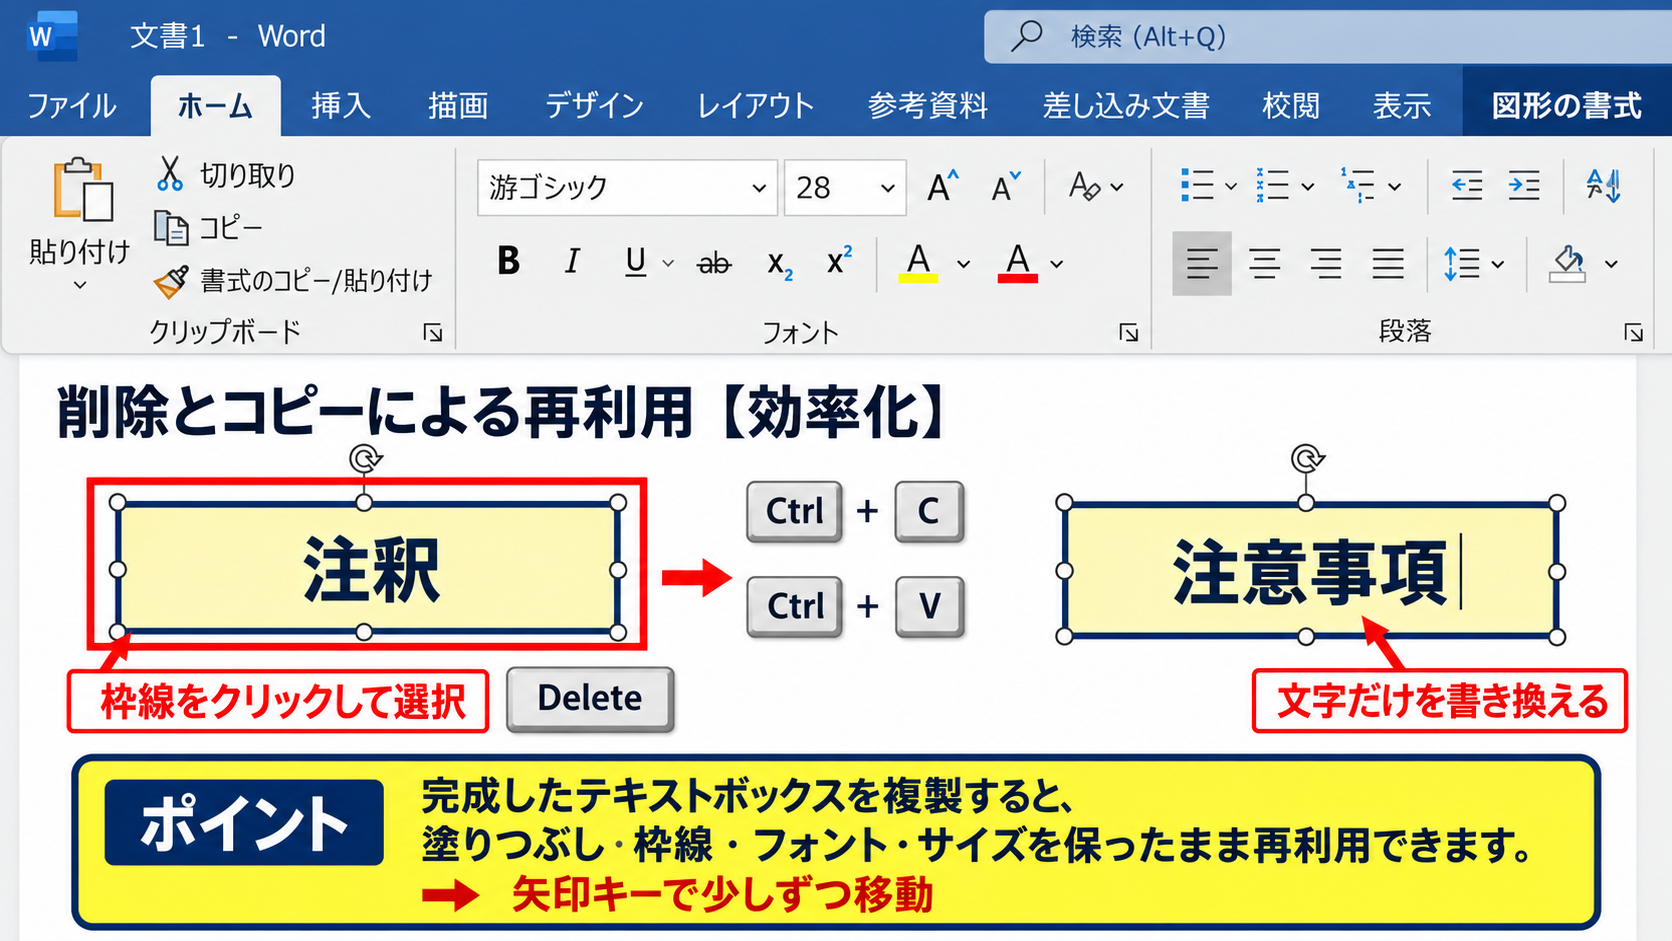The image size is (1672, 941).
Task: Apply the red font color
Action: point(1017,263)
